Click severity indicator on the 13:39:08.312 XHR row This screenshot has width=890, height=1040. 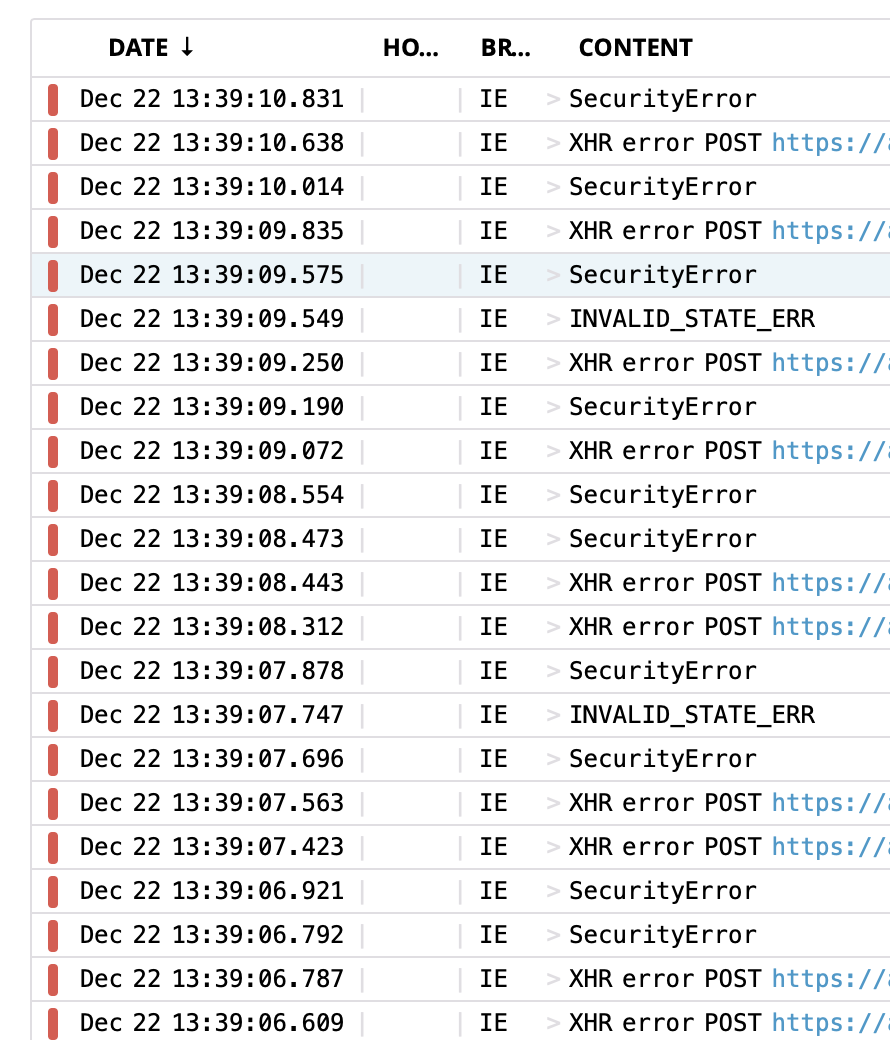52,626
